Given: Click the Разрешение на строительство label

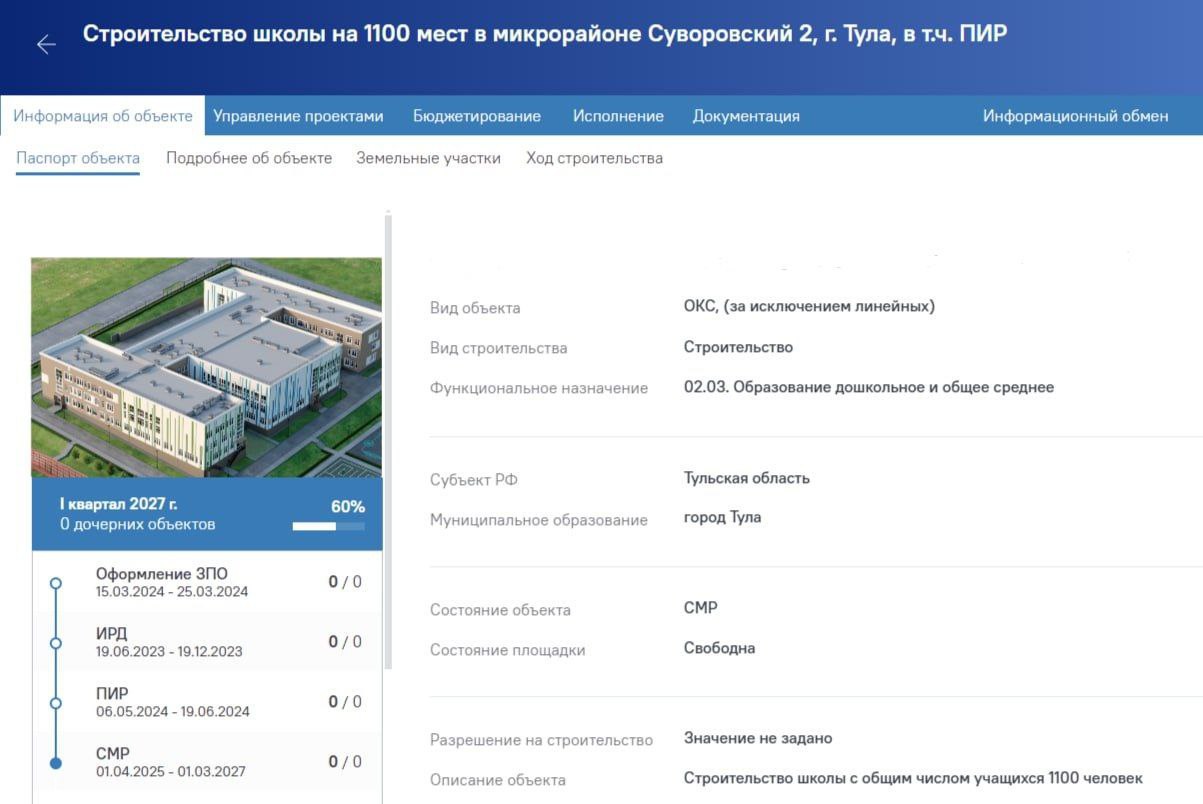Looking at the screenshot, I should [x=541, y=740].
